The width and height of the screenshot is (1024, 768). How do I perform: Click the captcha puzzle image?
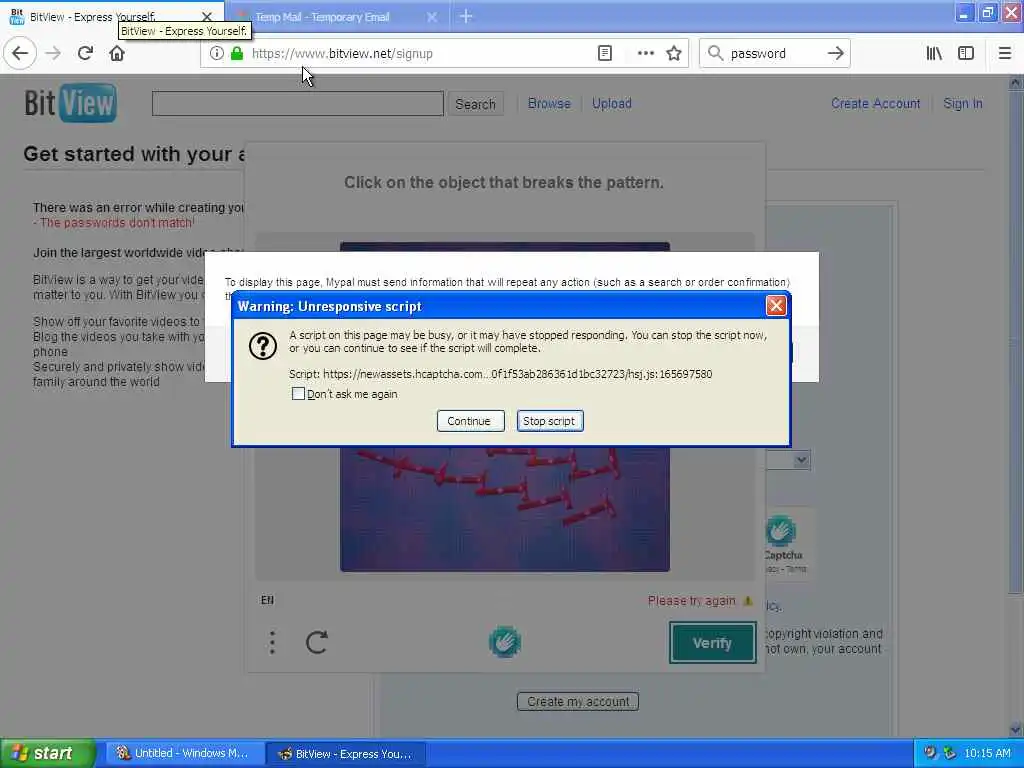505,509
